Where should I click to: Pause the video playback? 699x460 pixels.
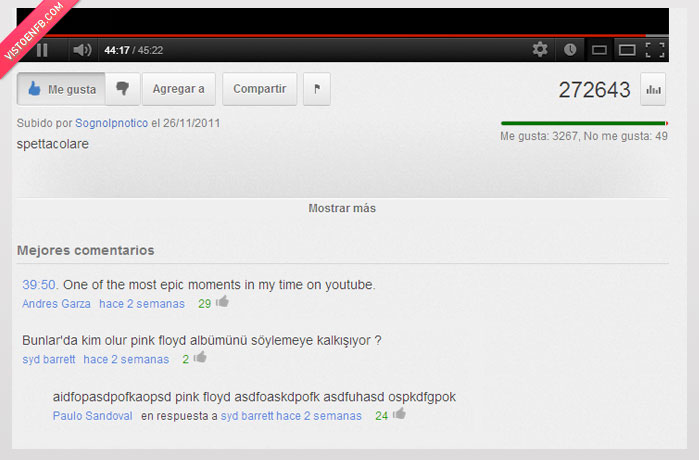coord(42,50)
